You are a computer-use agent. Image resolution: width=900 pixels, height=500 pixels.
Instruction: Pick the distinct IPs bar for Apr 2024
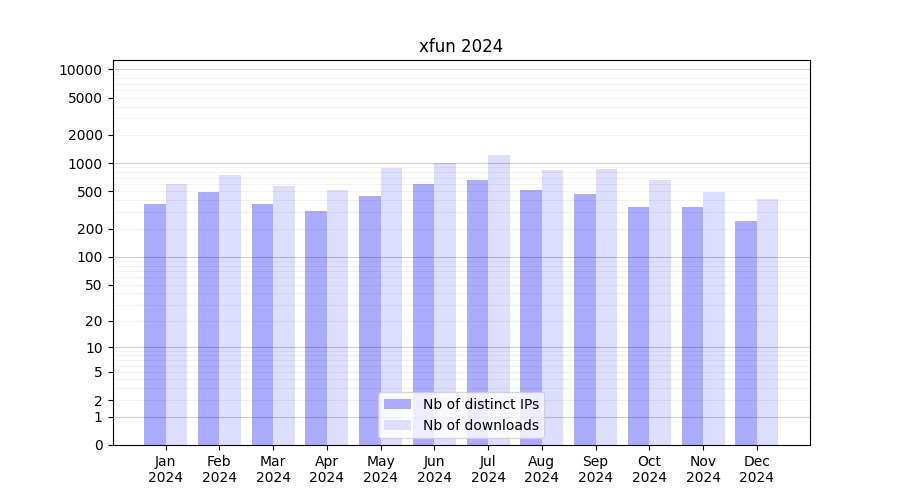pyautogui.click(x=316, y=328)
